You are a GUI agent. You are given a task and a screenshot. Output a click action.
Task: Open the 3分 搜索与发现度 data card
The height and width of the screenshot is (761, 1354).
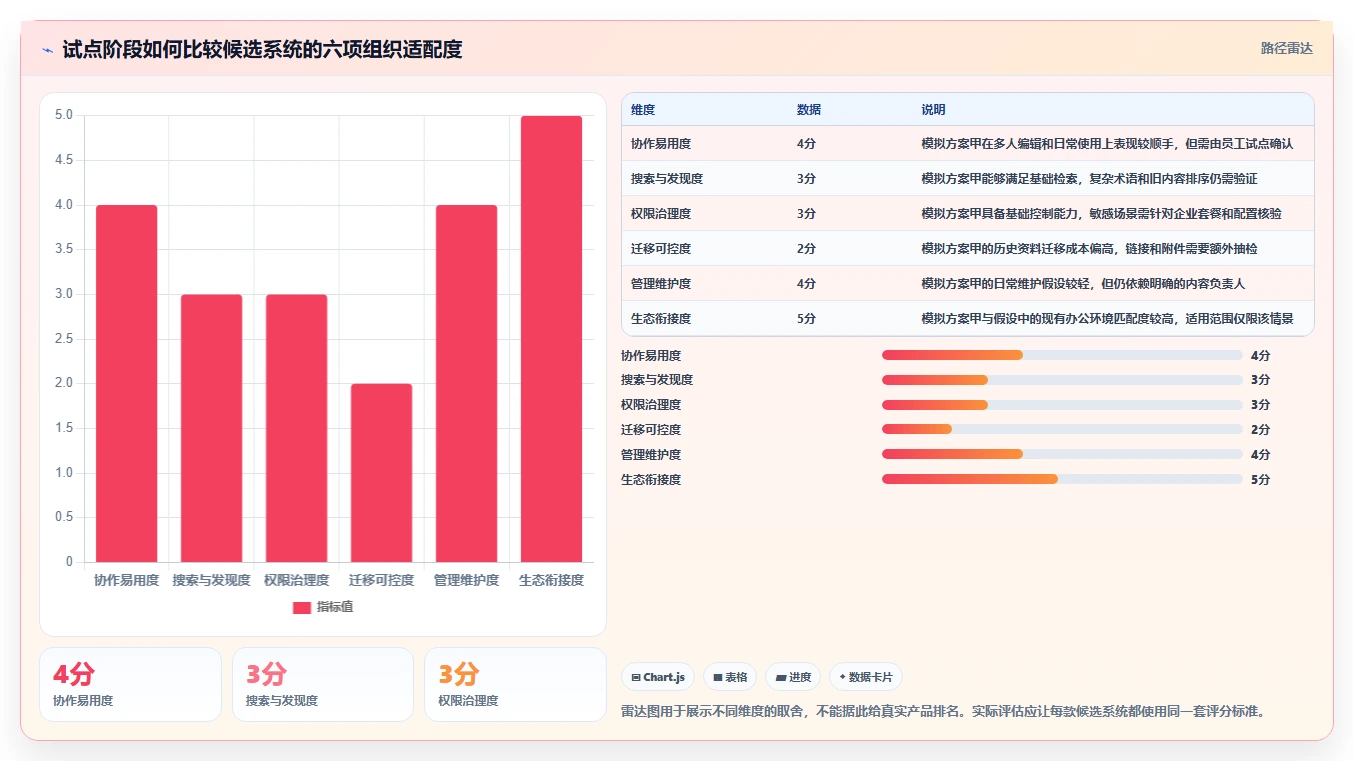coord(323,684)
